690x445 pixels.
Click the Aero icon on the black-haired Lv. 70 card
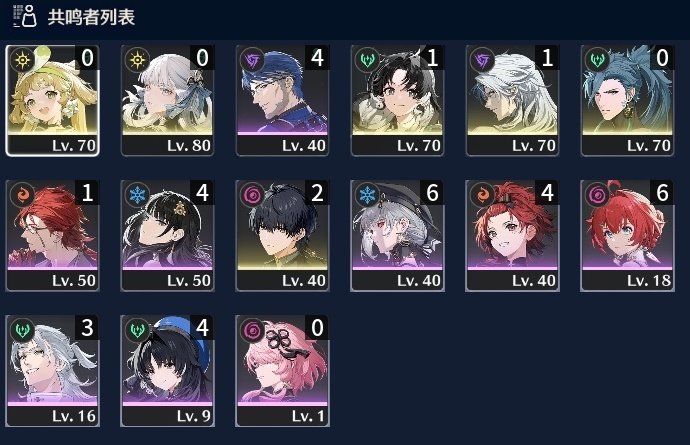pyautogui.click(x=367, y=59)
